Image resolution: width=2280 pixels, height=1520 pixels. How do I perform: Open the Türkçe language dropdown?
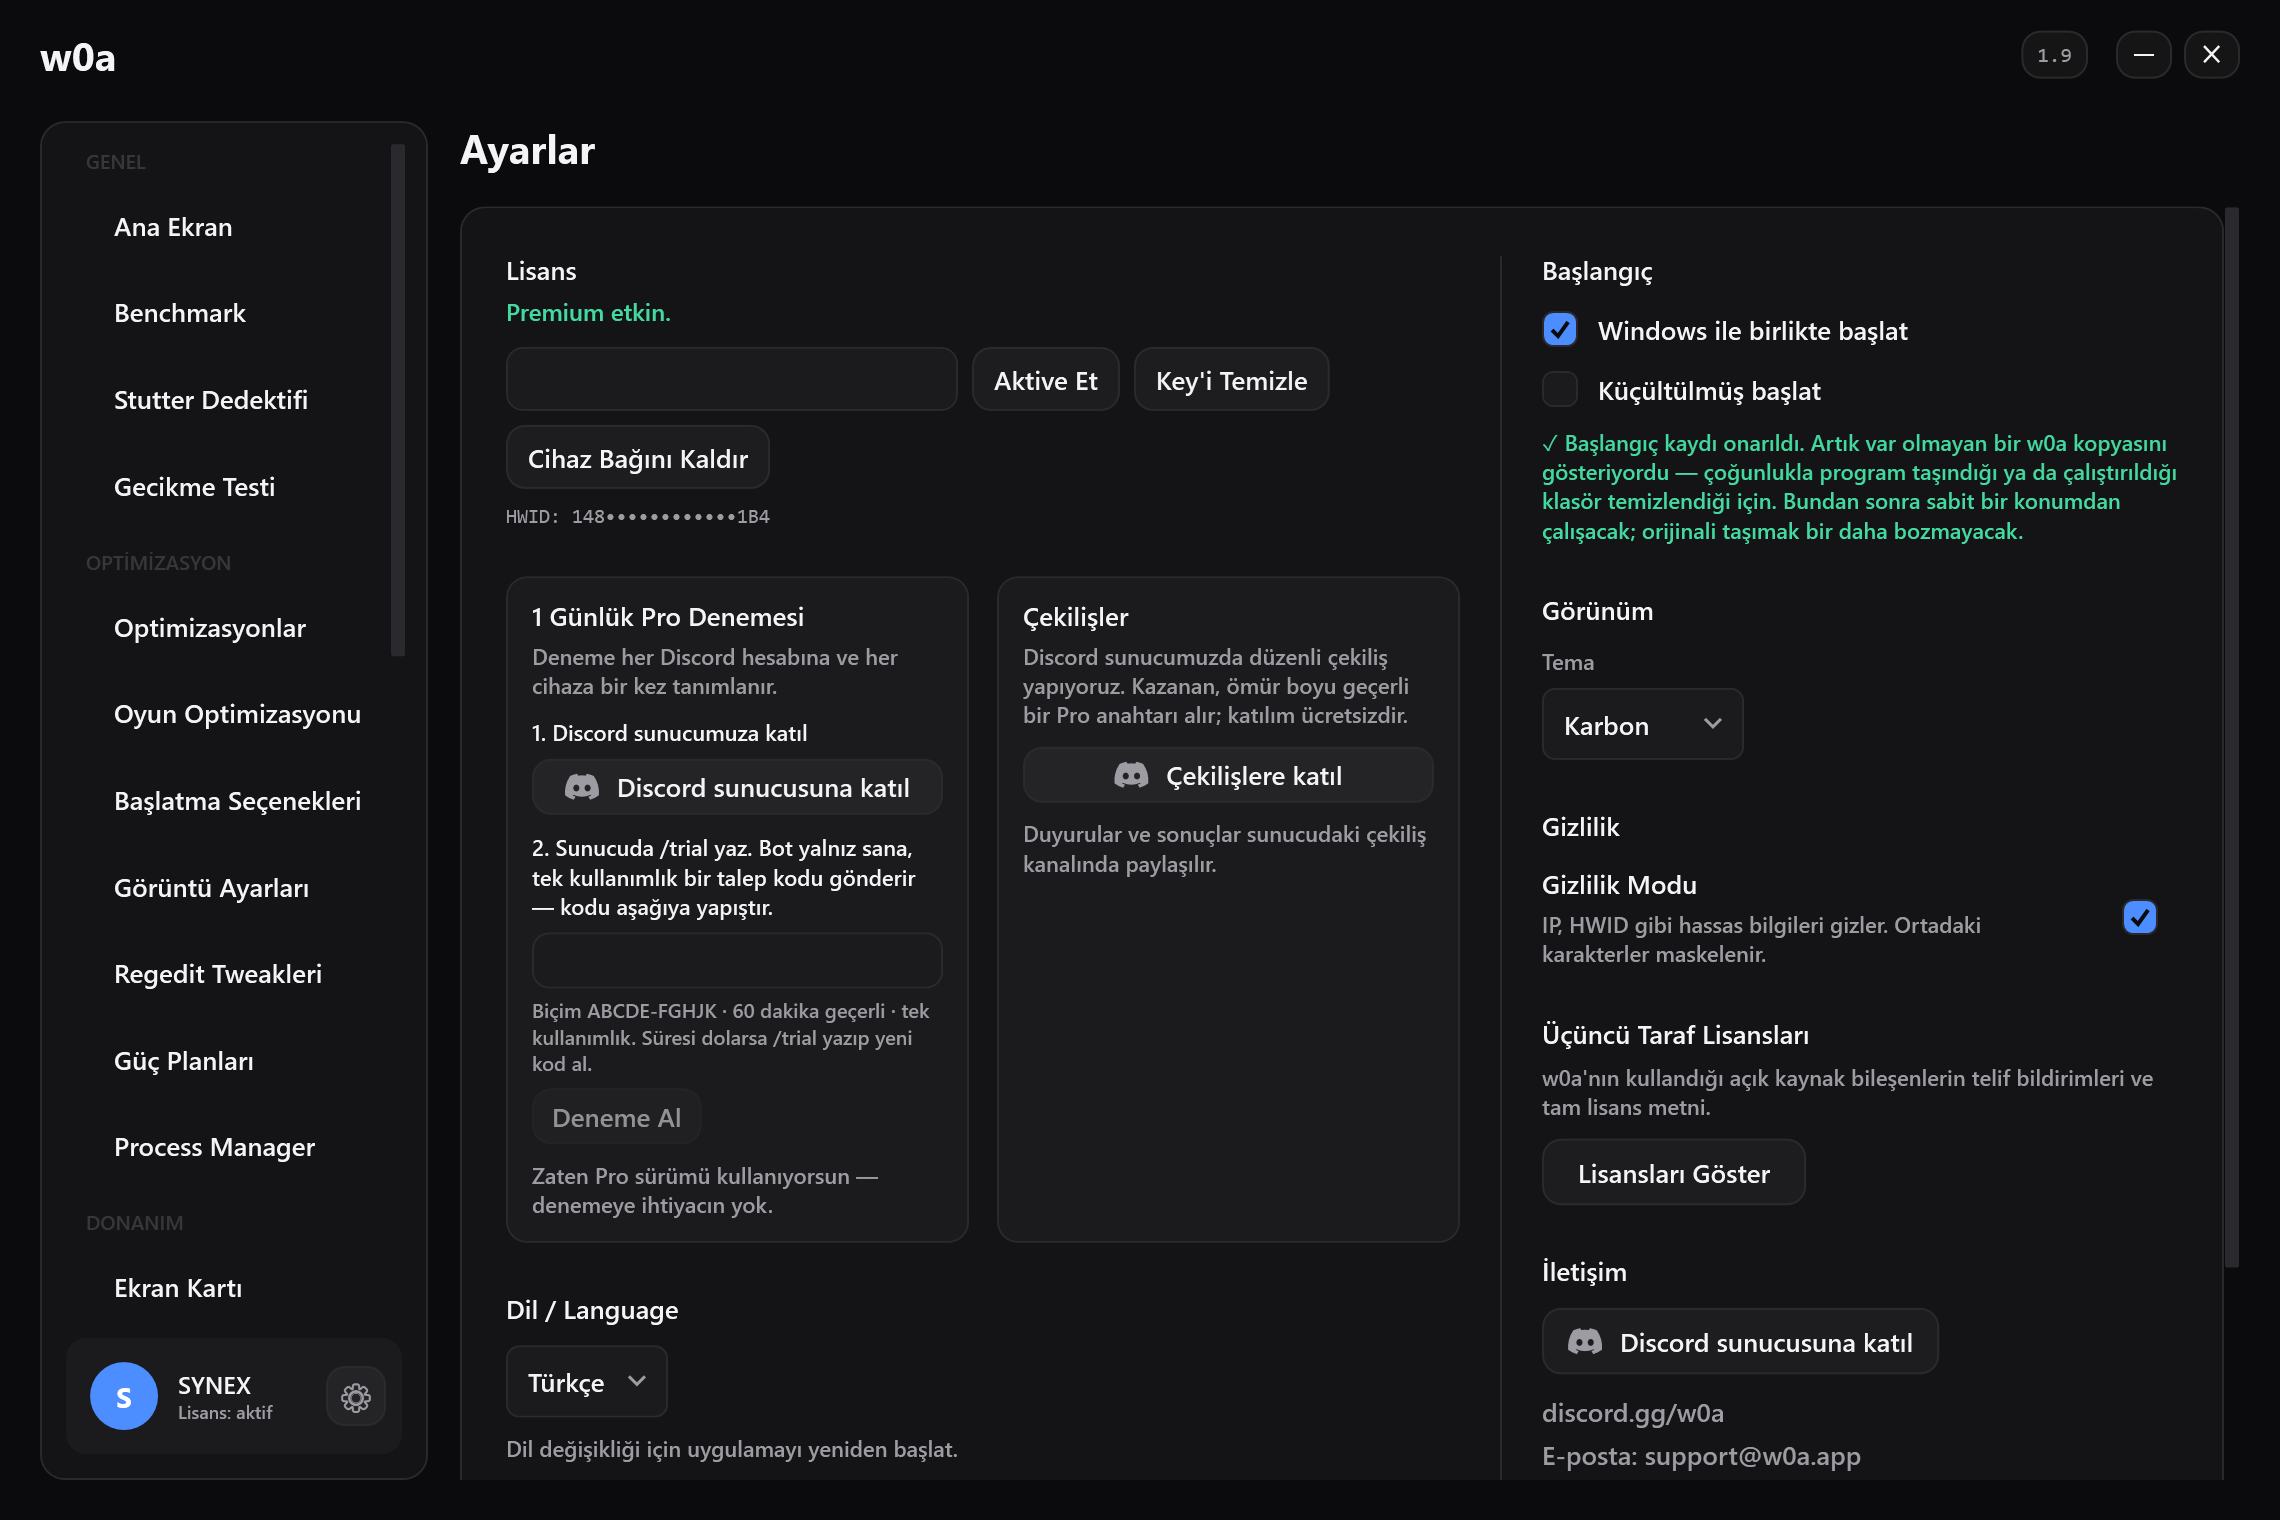586,1382
